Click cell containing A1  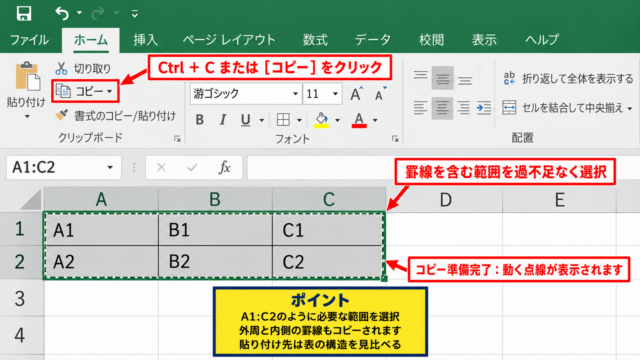pos(101,229)
